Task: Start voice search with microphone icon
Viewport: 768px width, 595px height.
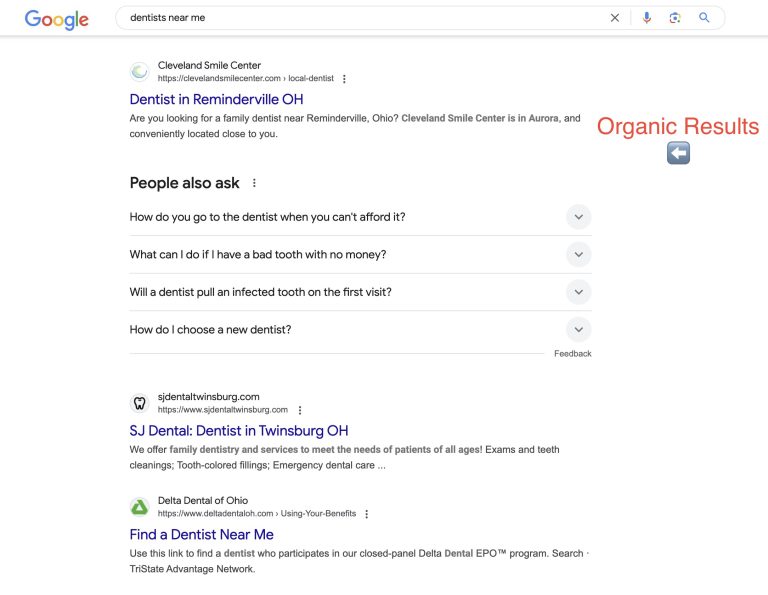Action: tap(647, 18)
